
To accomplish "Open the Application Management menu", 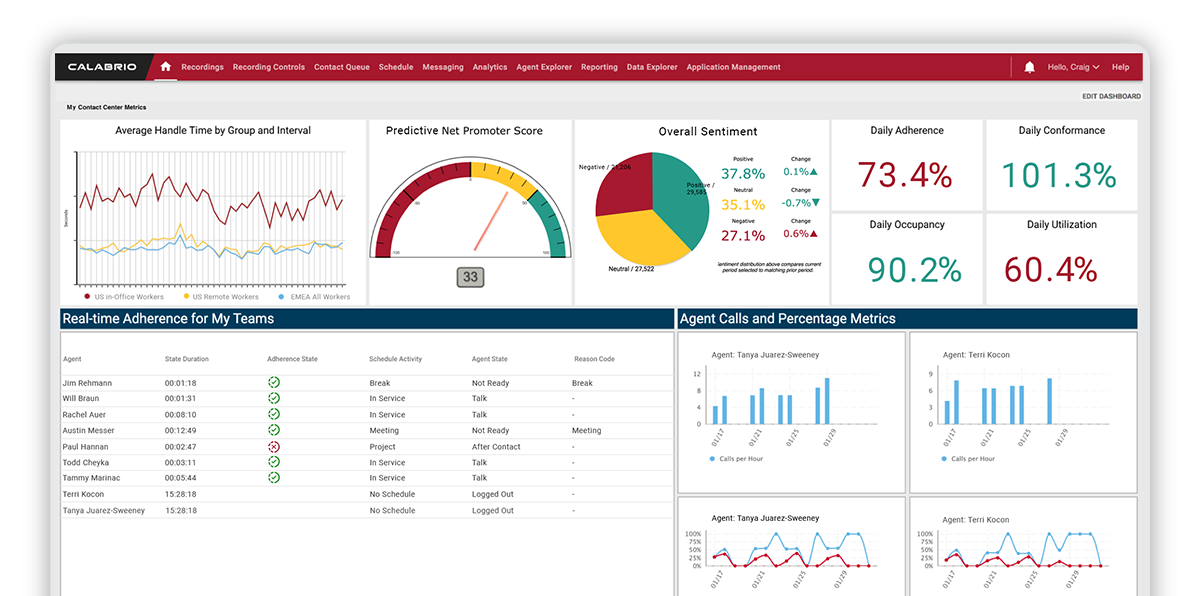I will [733, 67].
